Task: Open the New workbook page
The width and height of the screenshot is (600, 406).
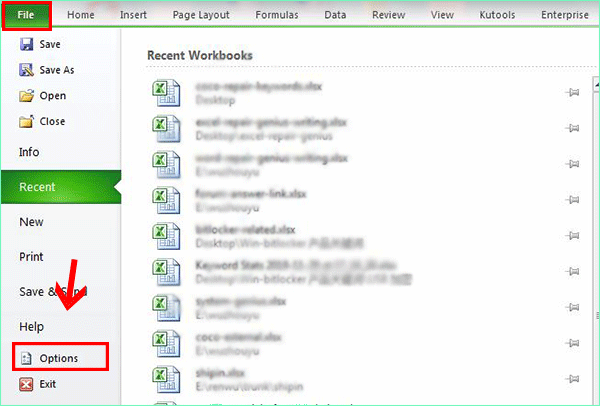Action: click(x=31, y=222)
